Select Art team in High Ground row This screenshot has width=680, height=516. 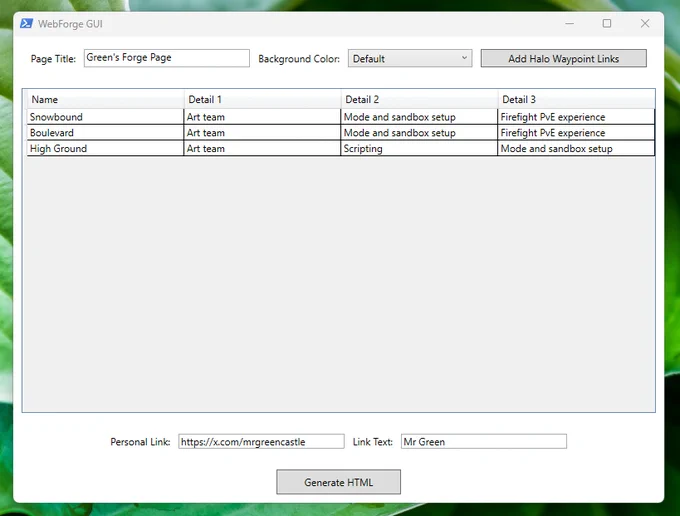point(262,148)
